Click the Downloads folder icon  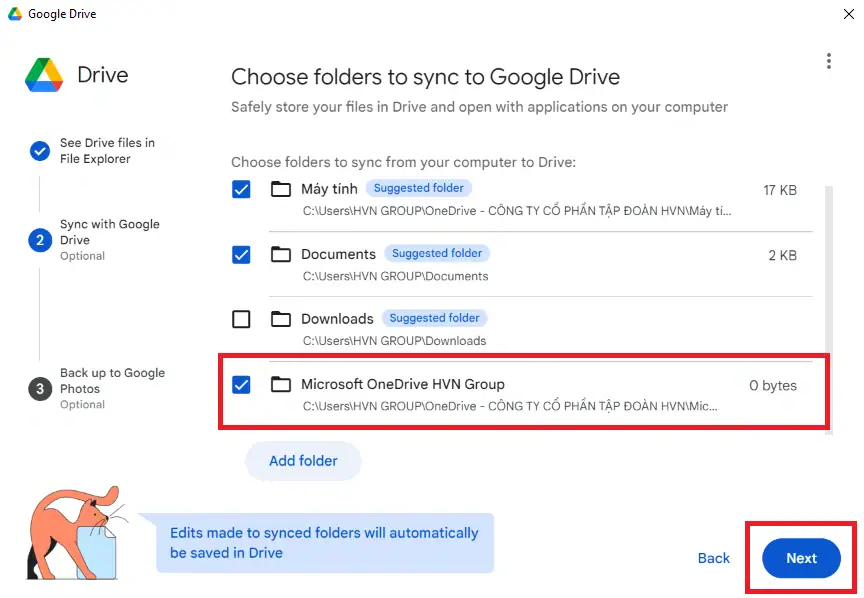[x=281, y=319]
